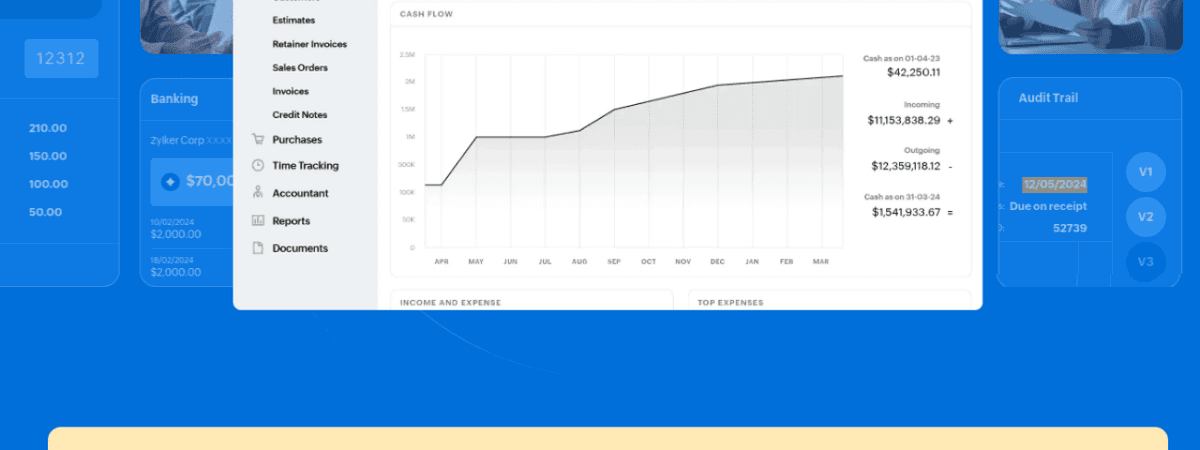Click the Accountant person icon

258,193
